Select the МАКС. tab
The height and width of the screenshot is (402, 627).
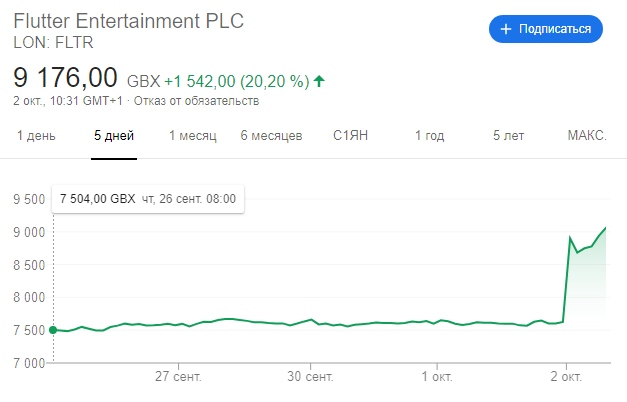coord(587,136)
